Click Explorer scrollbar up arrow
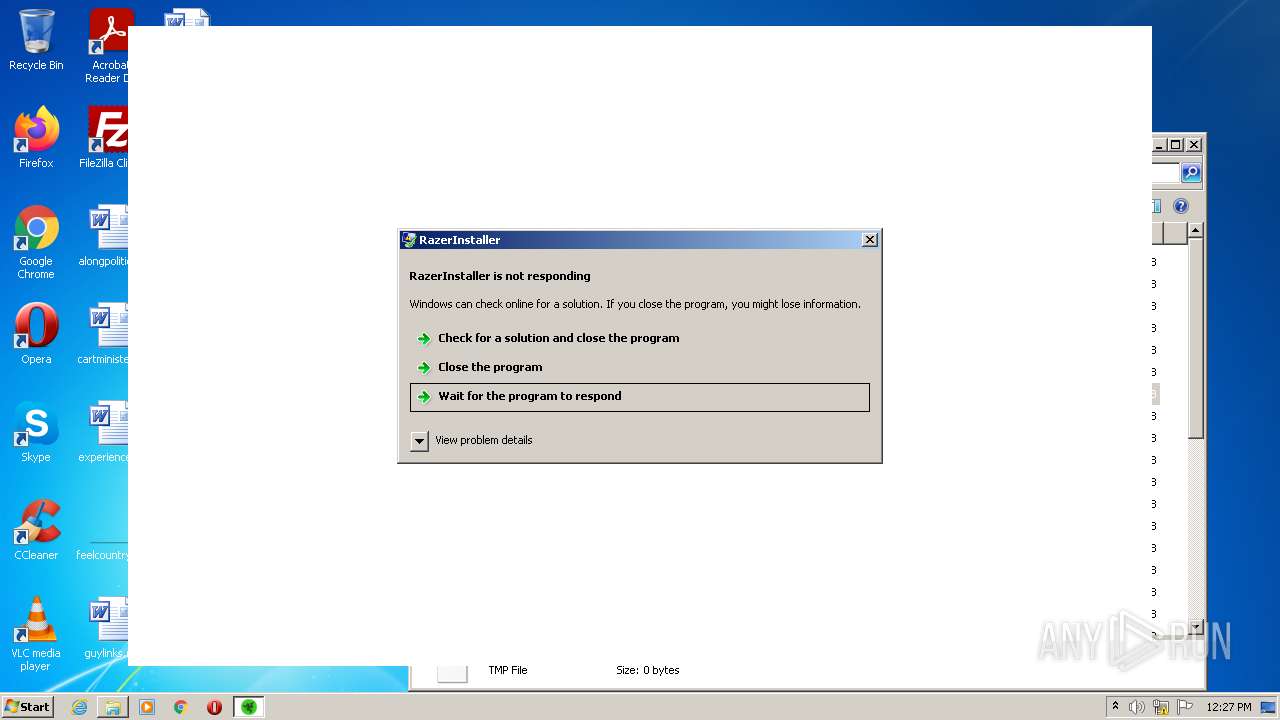 pos(1195,230)
